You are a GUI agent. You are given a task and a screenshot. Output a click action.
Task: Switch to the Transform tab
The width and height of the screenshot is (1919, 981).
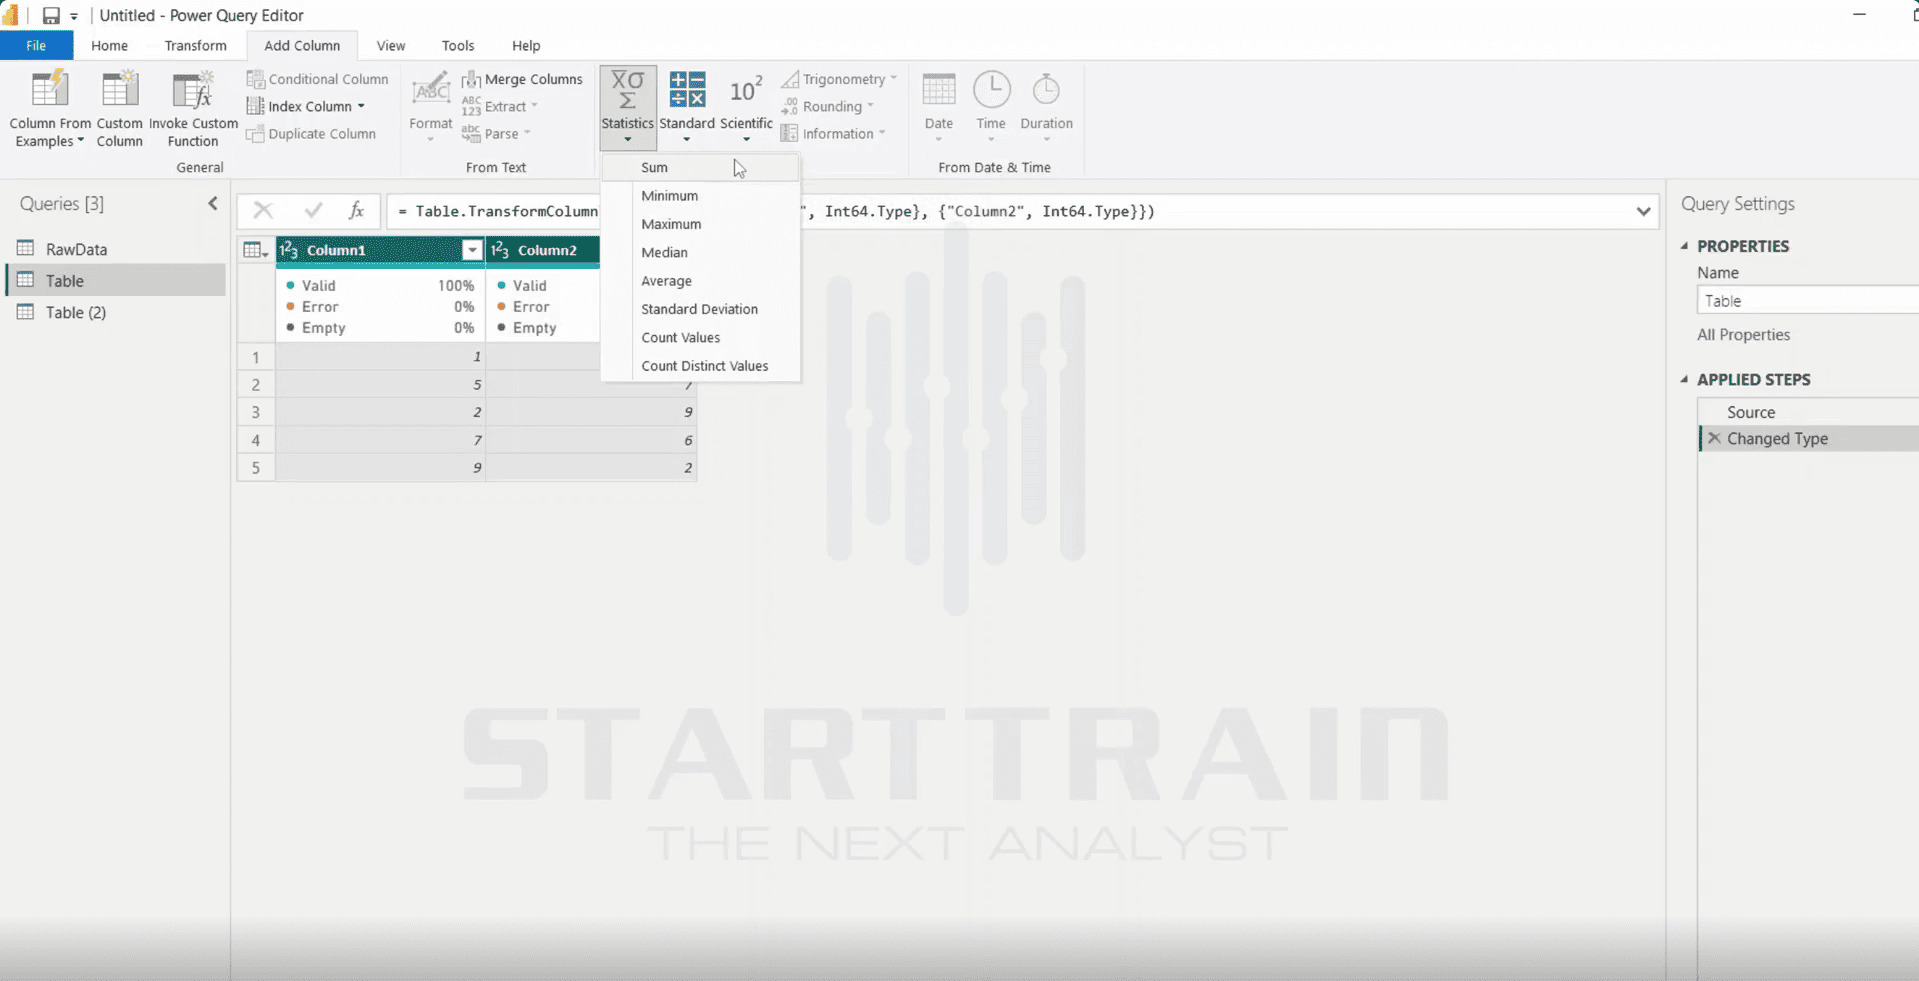point(196,46)
